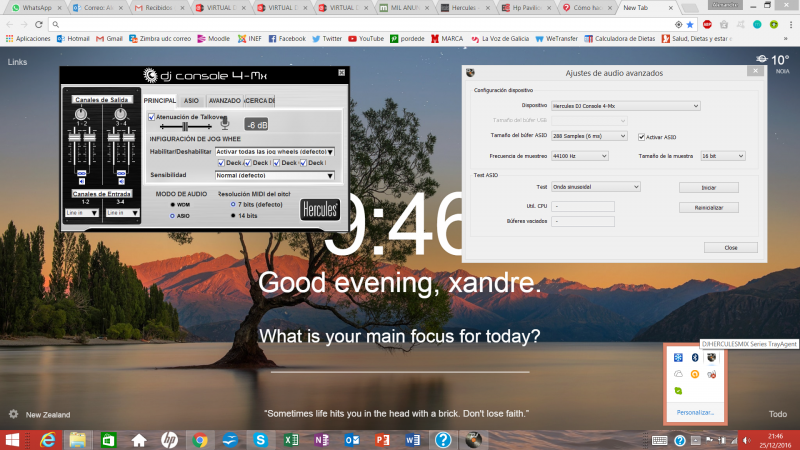
Task: Toggle the Atenuación de Talkover checkbox
Action: tap(152, 117)
